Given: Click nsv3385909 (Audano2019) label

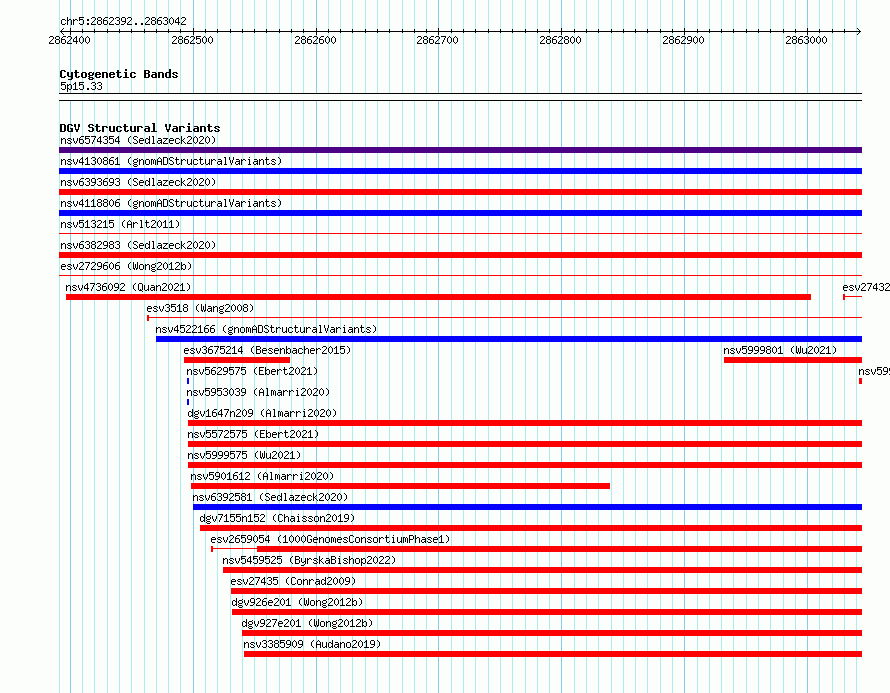Looking at the screenshot, I should pos(312,644).
